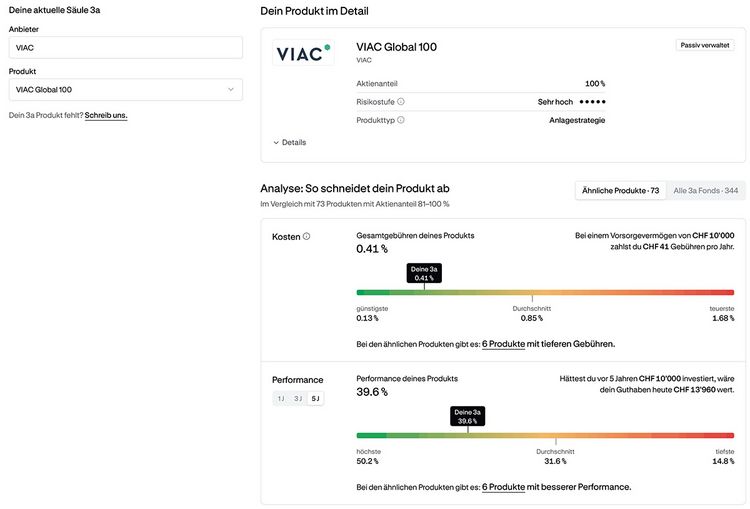Open the Produkt dropdown VIAC Global 100
The height and width of the screenshot is (509, 750).
(125, 89)
